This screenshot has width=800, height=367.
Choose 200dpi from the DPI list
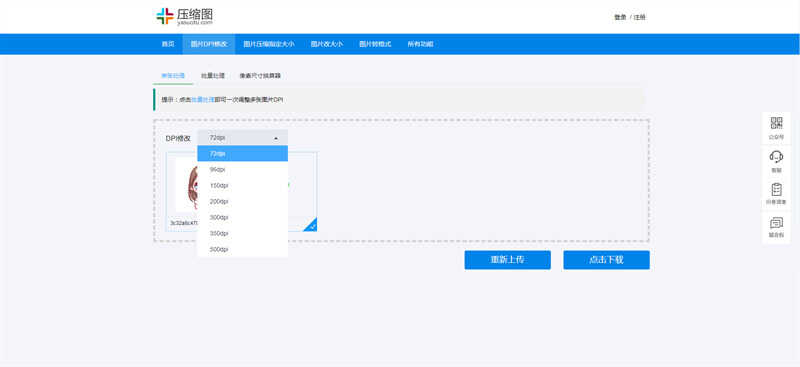(x=242, y=201)
